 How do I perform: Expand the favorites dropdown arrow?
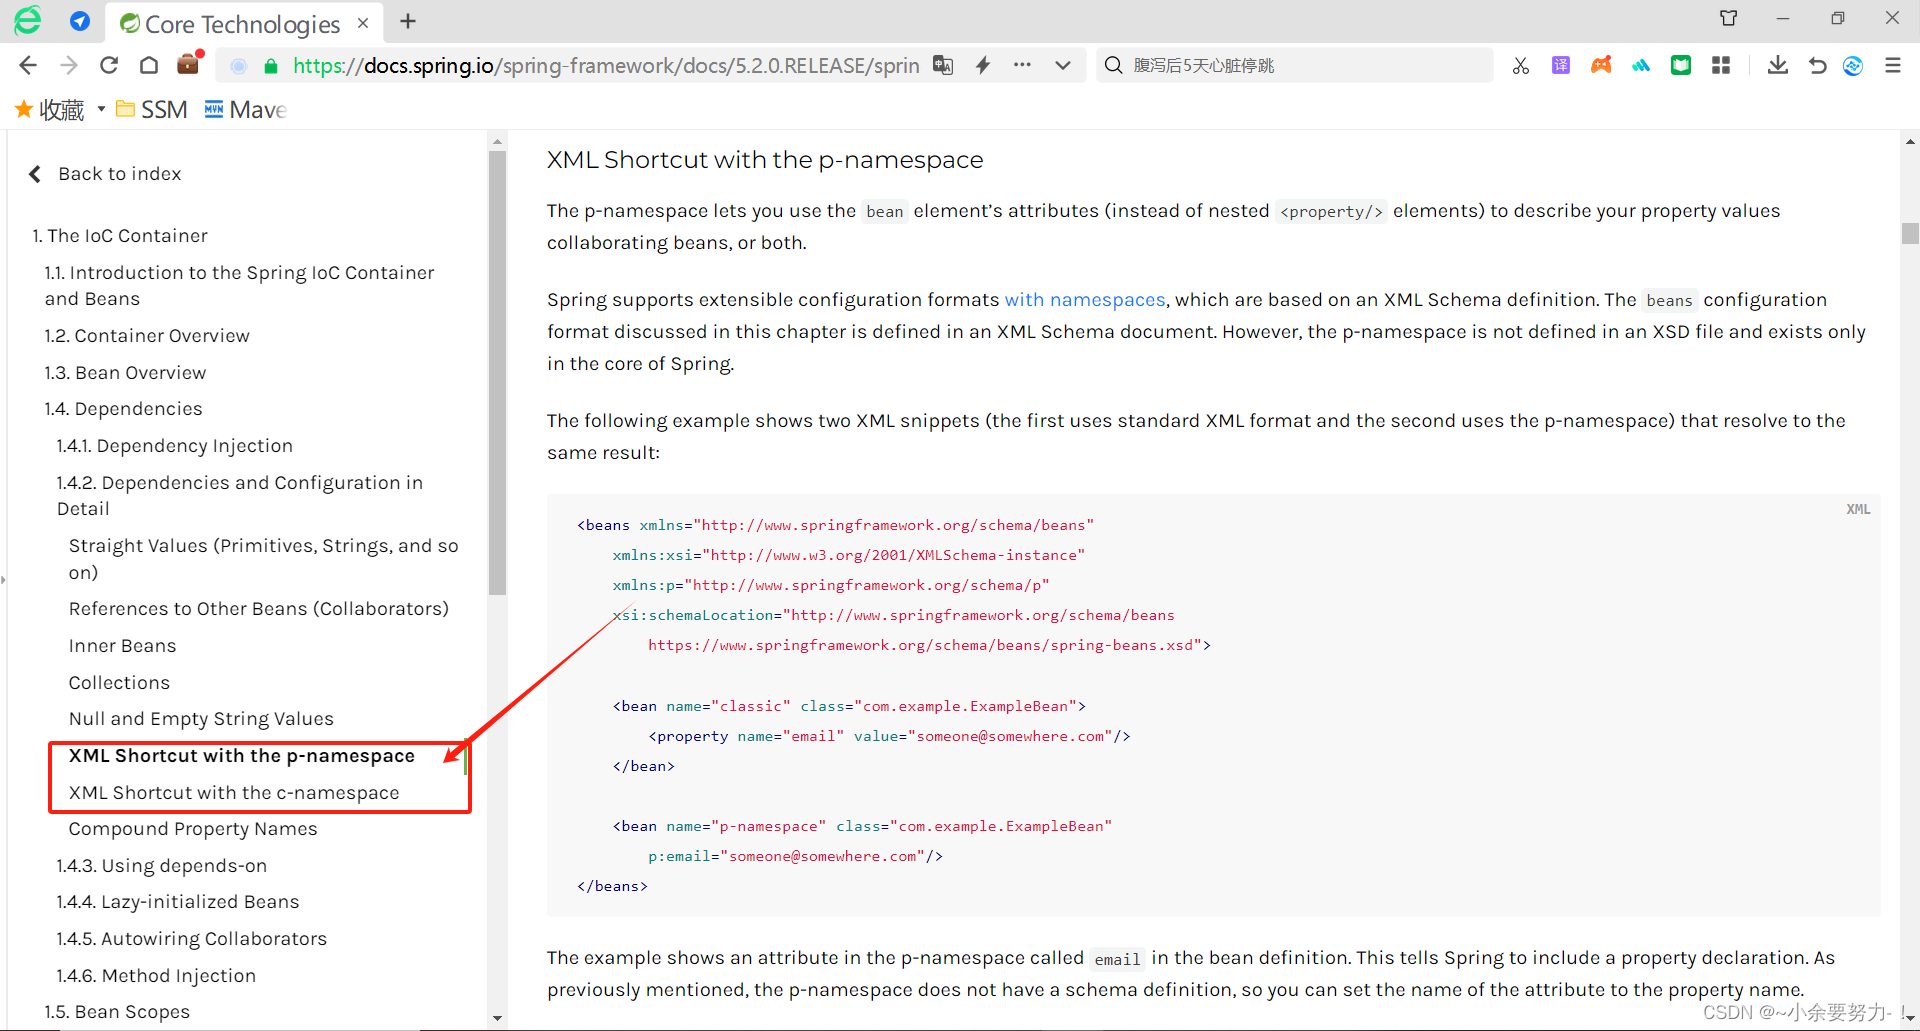point(101,109)
